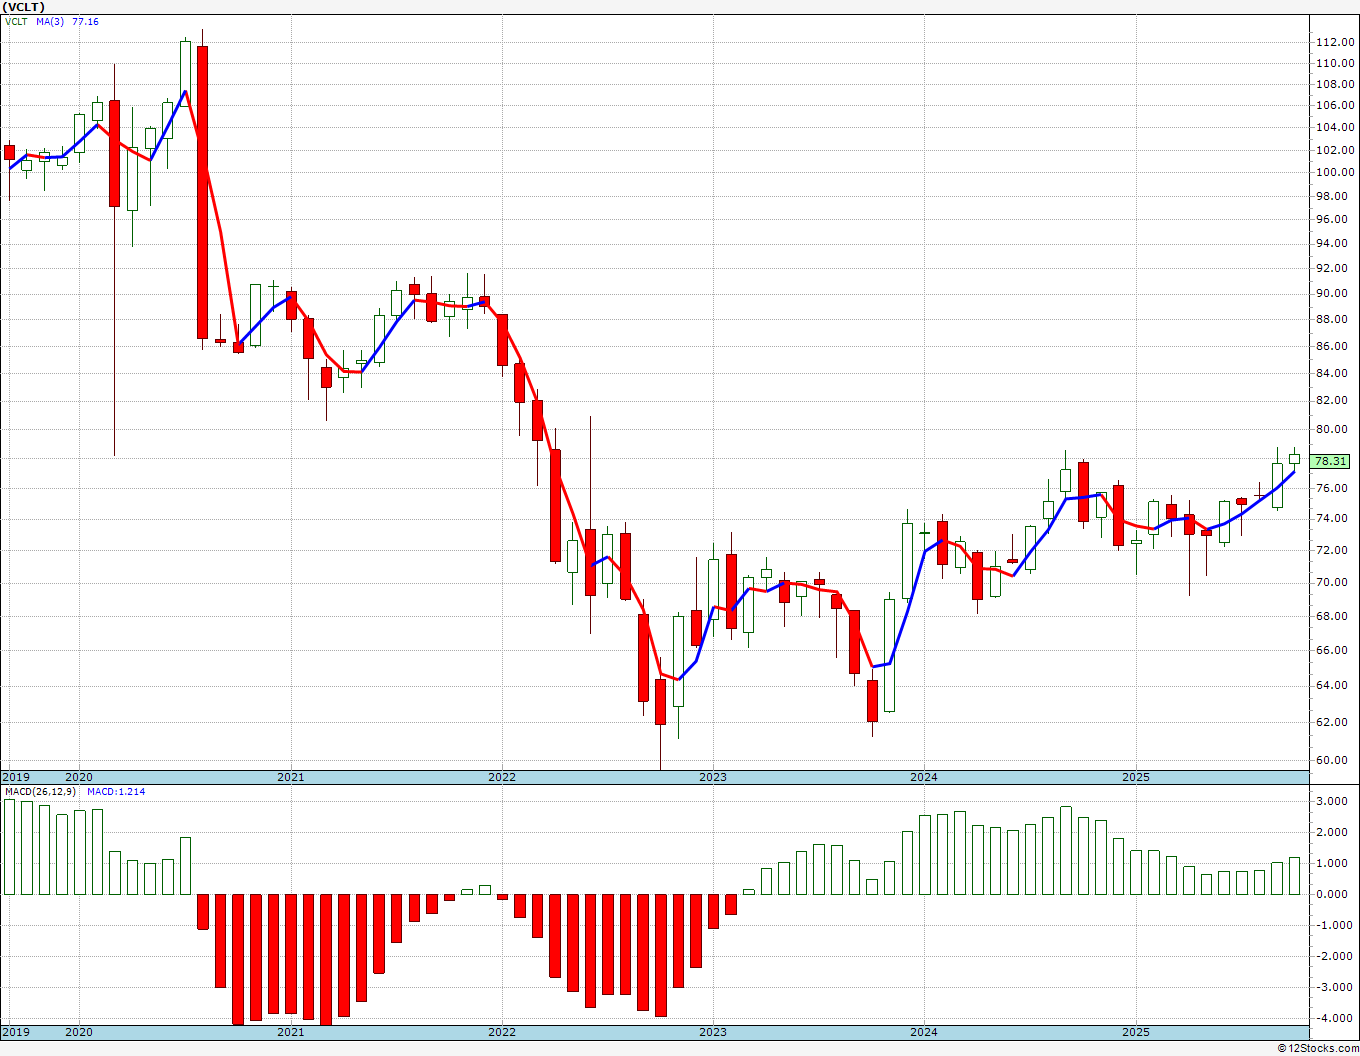Click the current price tag 78.31
Viewport: 1360px width, 1056px height.
click(1330, 461)
